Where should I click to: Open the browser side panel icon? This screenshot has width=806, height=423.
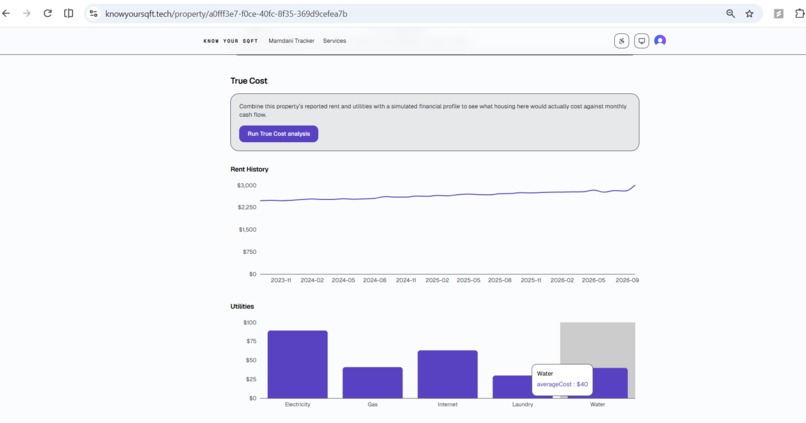coord(68,14)
